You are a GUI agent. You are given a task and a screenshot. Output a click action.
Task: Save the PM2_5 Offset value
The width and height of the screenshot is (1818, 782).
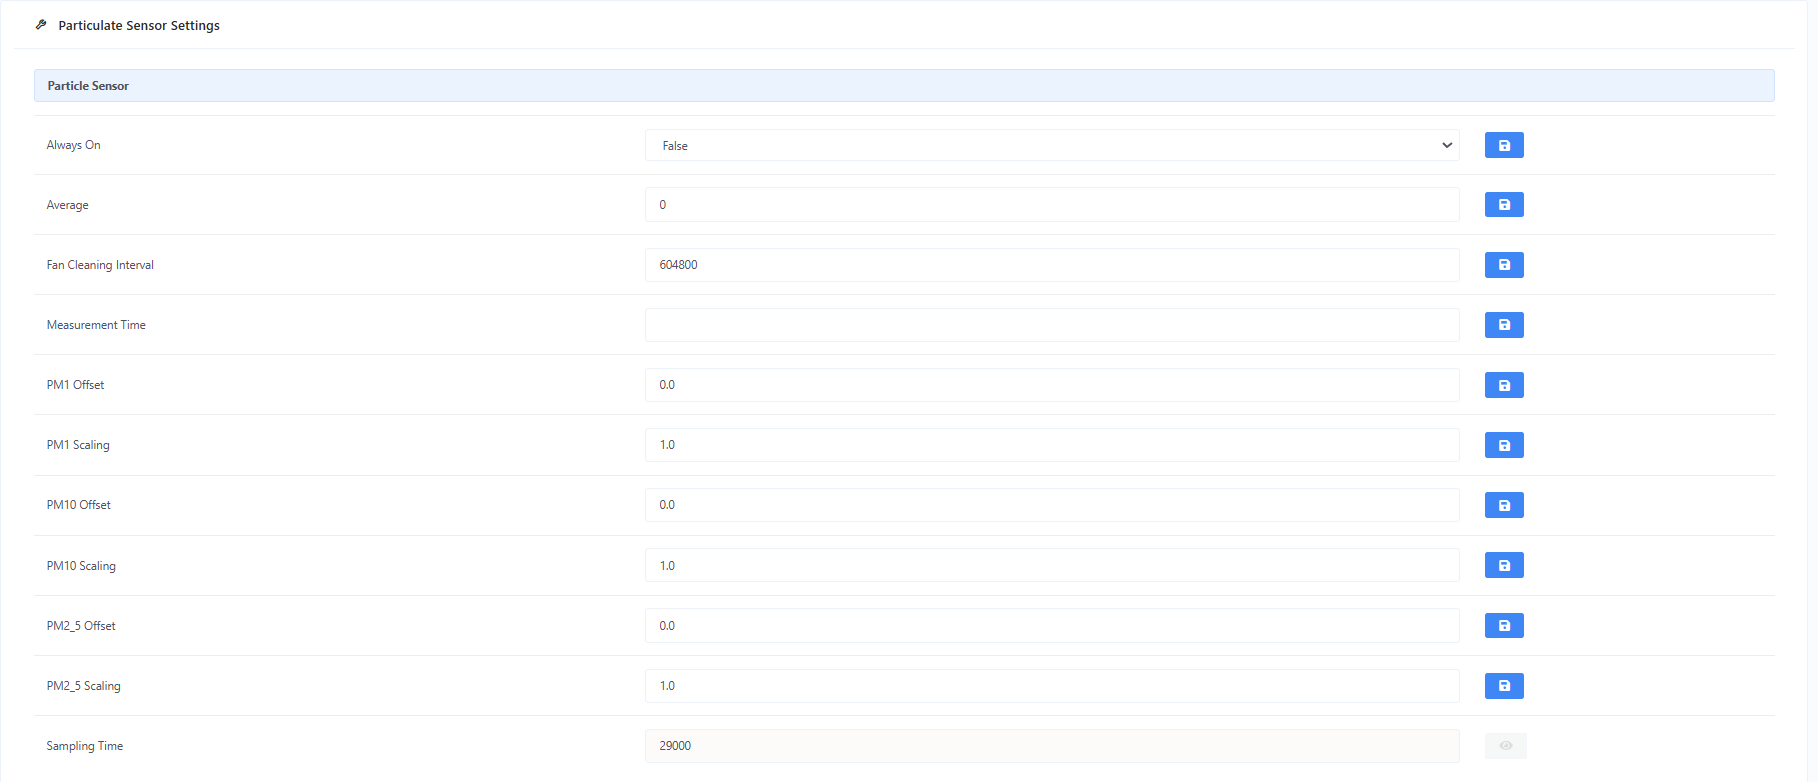(1504, 626)
